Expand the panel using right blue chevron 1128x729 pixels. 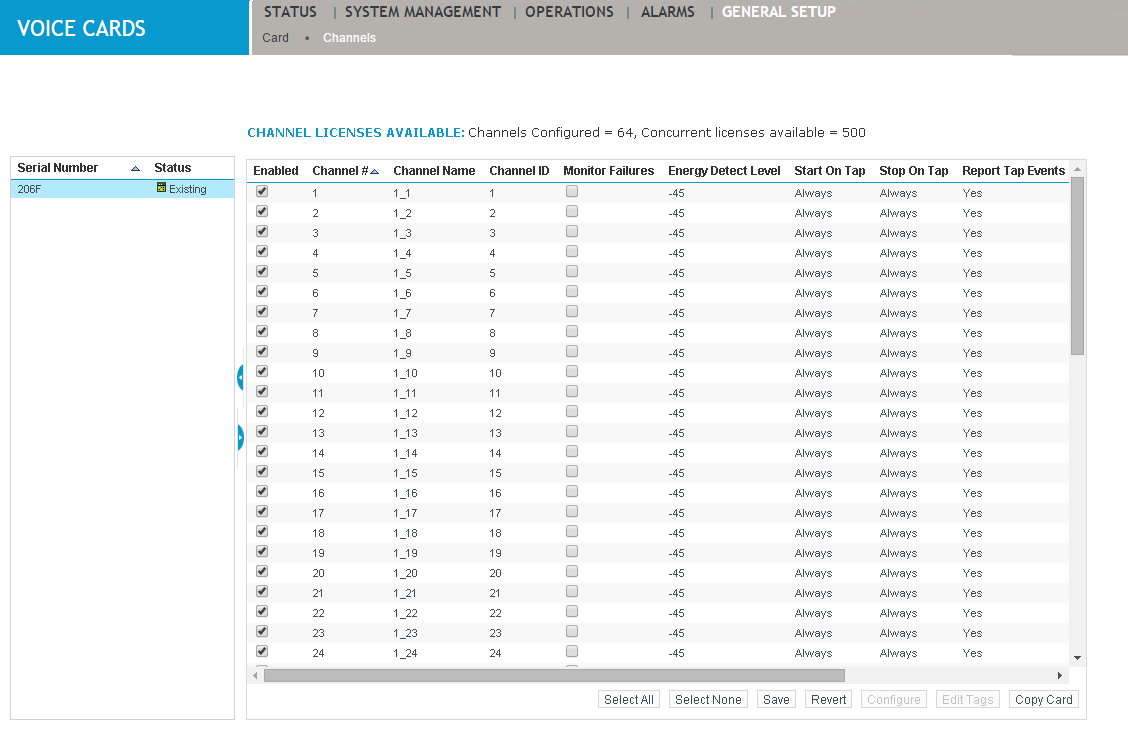239,437
